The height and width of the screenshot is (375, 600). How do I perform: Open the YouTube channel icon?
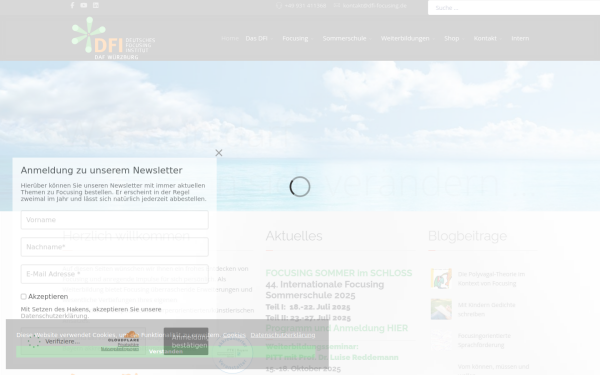(x=84, y=5)
